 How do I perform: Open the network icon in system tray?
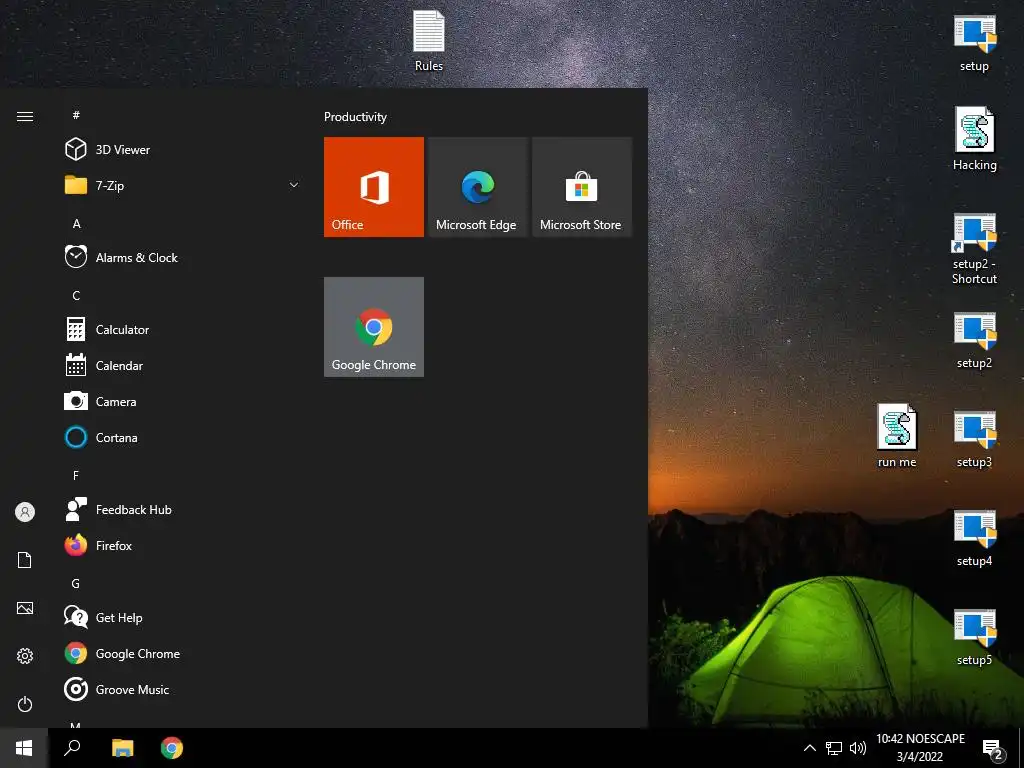pos(834,748)
